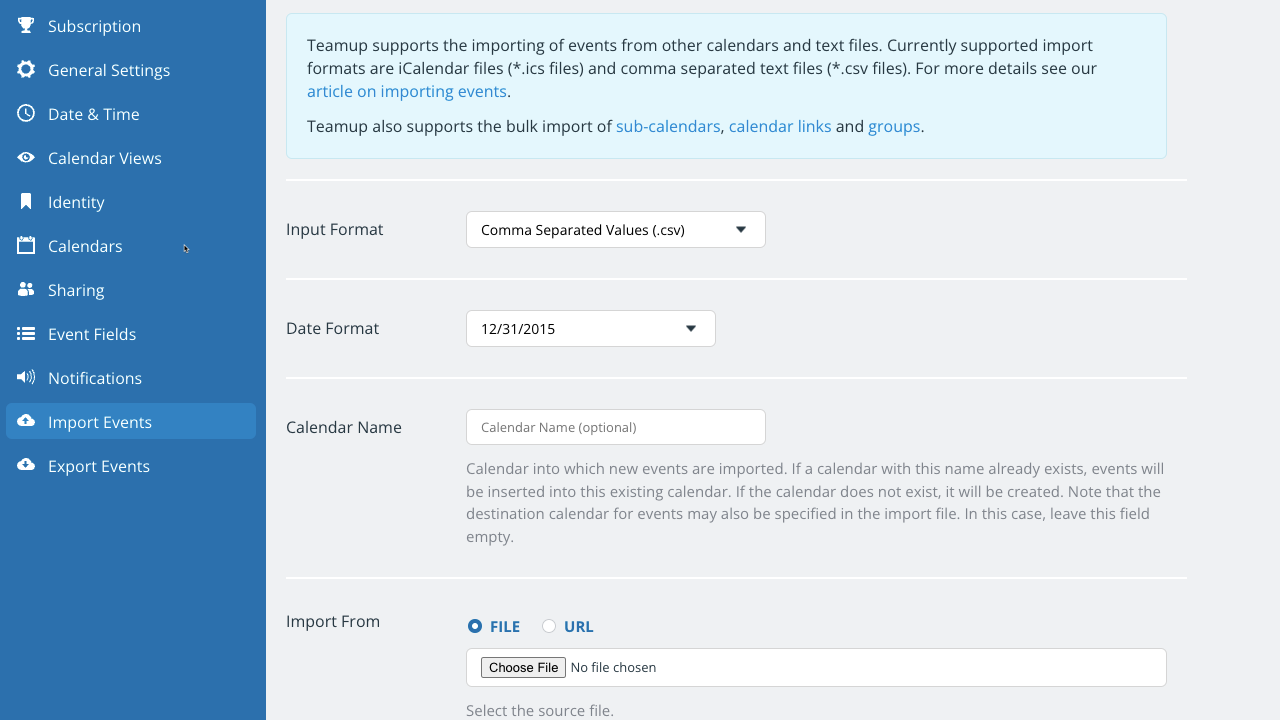Open the Input Format dropdown
Screen dimensions: 1280x720
(615, 230)
